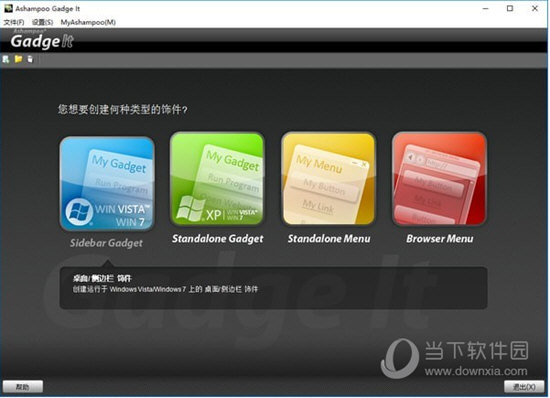The image size is (550, 398).
Task: Click the Sidebar Gadget label text
Action: point(106,243)
